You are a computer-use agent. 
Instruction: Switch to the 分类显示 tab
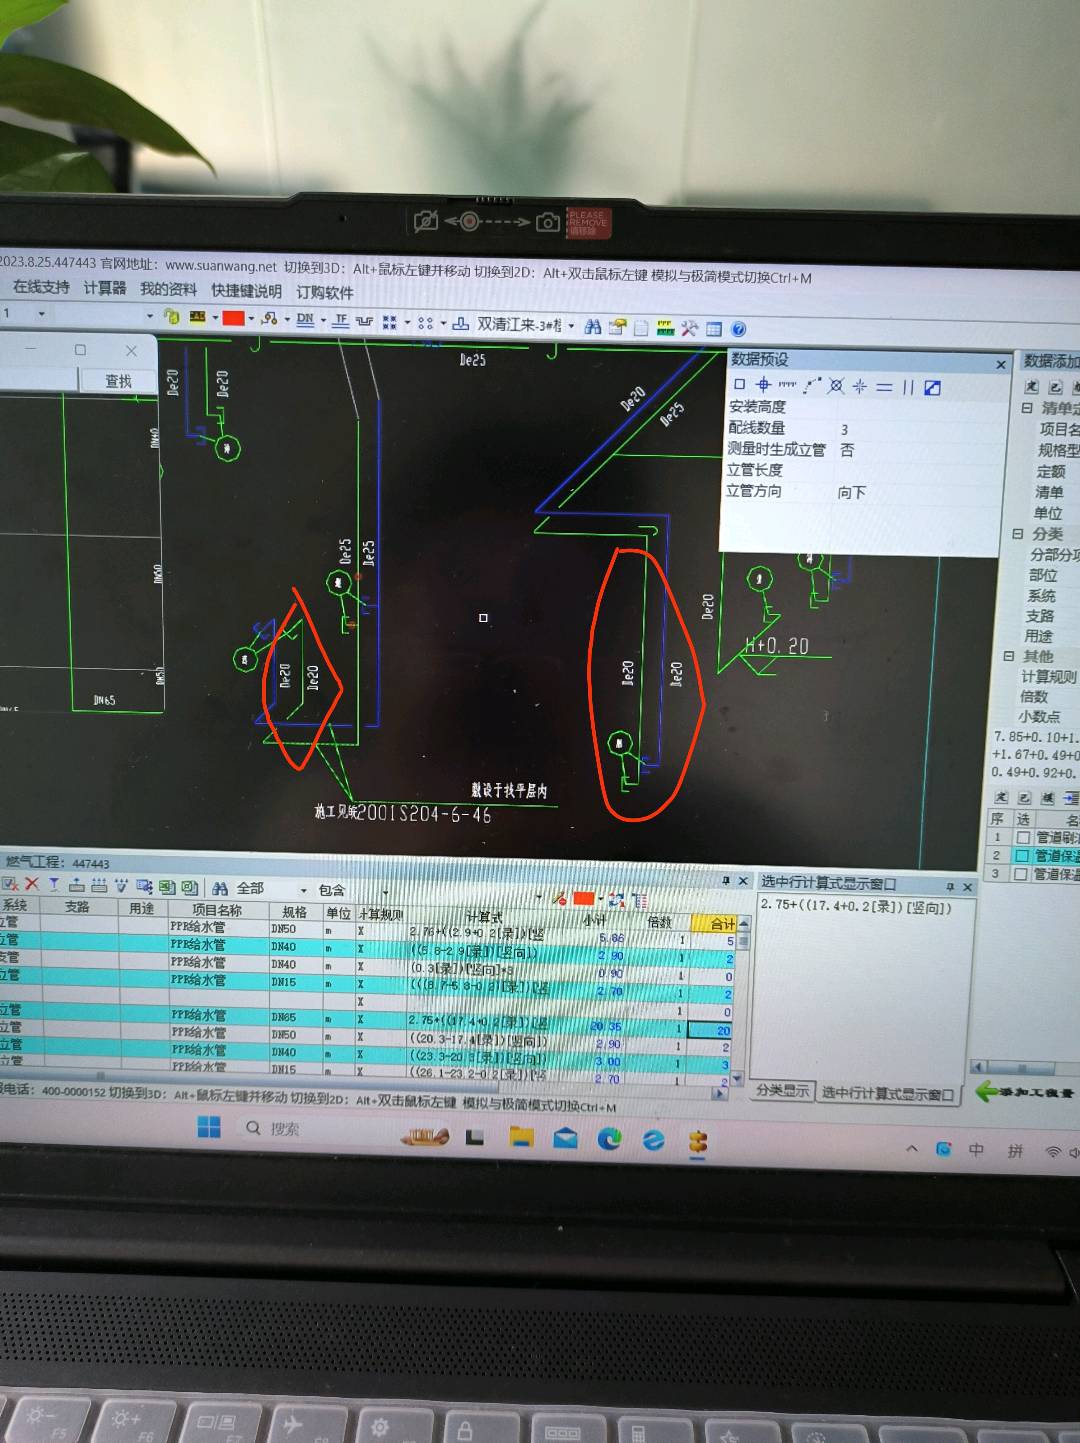(x=783, y=1090)
